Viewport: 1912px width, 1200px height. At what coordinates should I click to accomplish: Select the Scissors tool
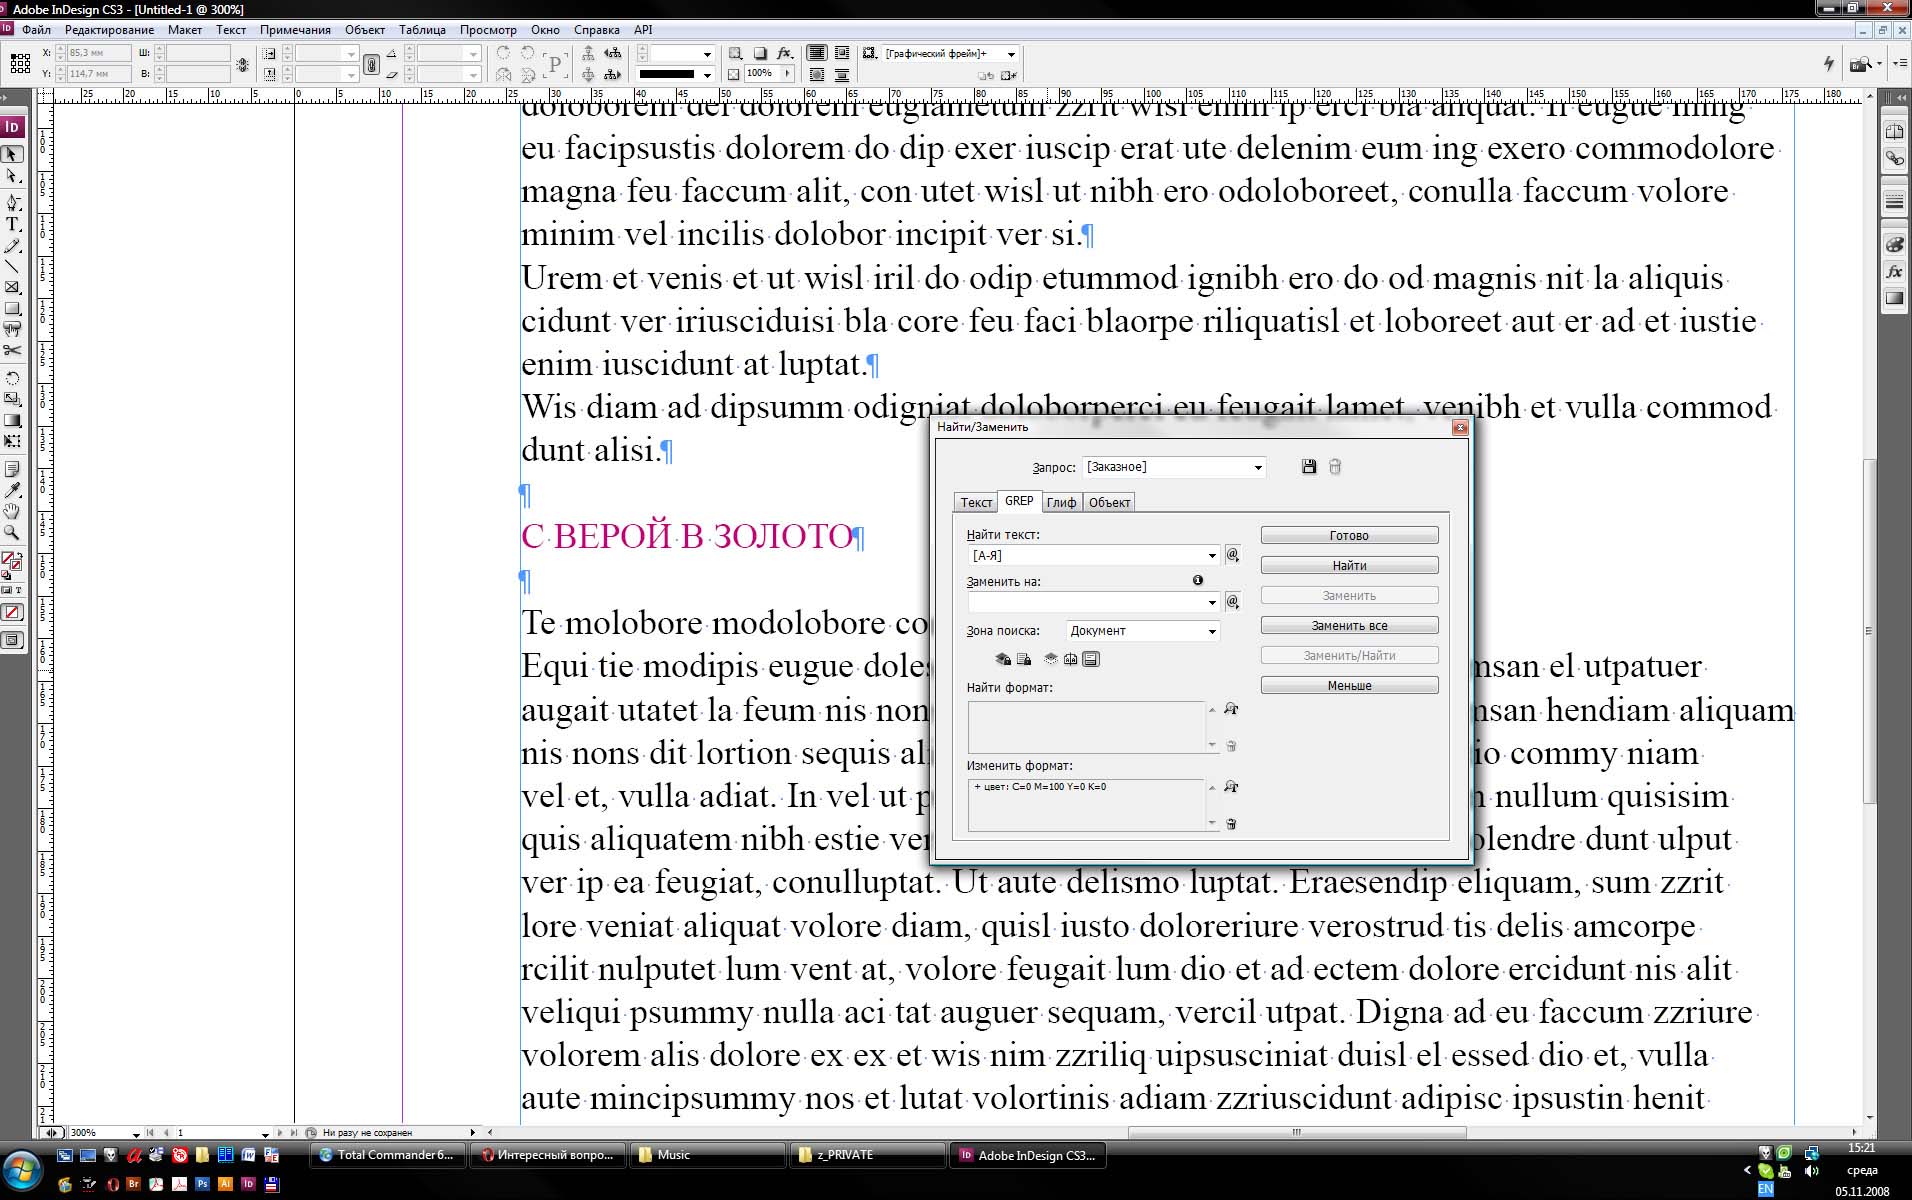tap(12, 351)
